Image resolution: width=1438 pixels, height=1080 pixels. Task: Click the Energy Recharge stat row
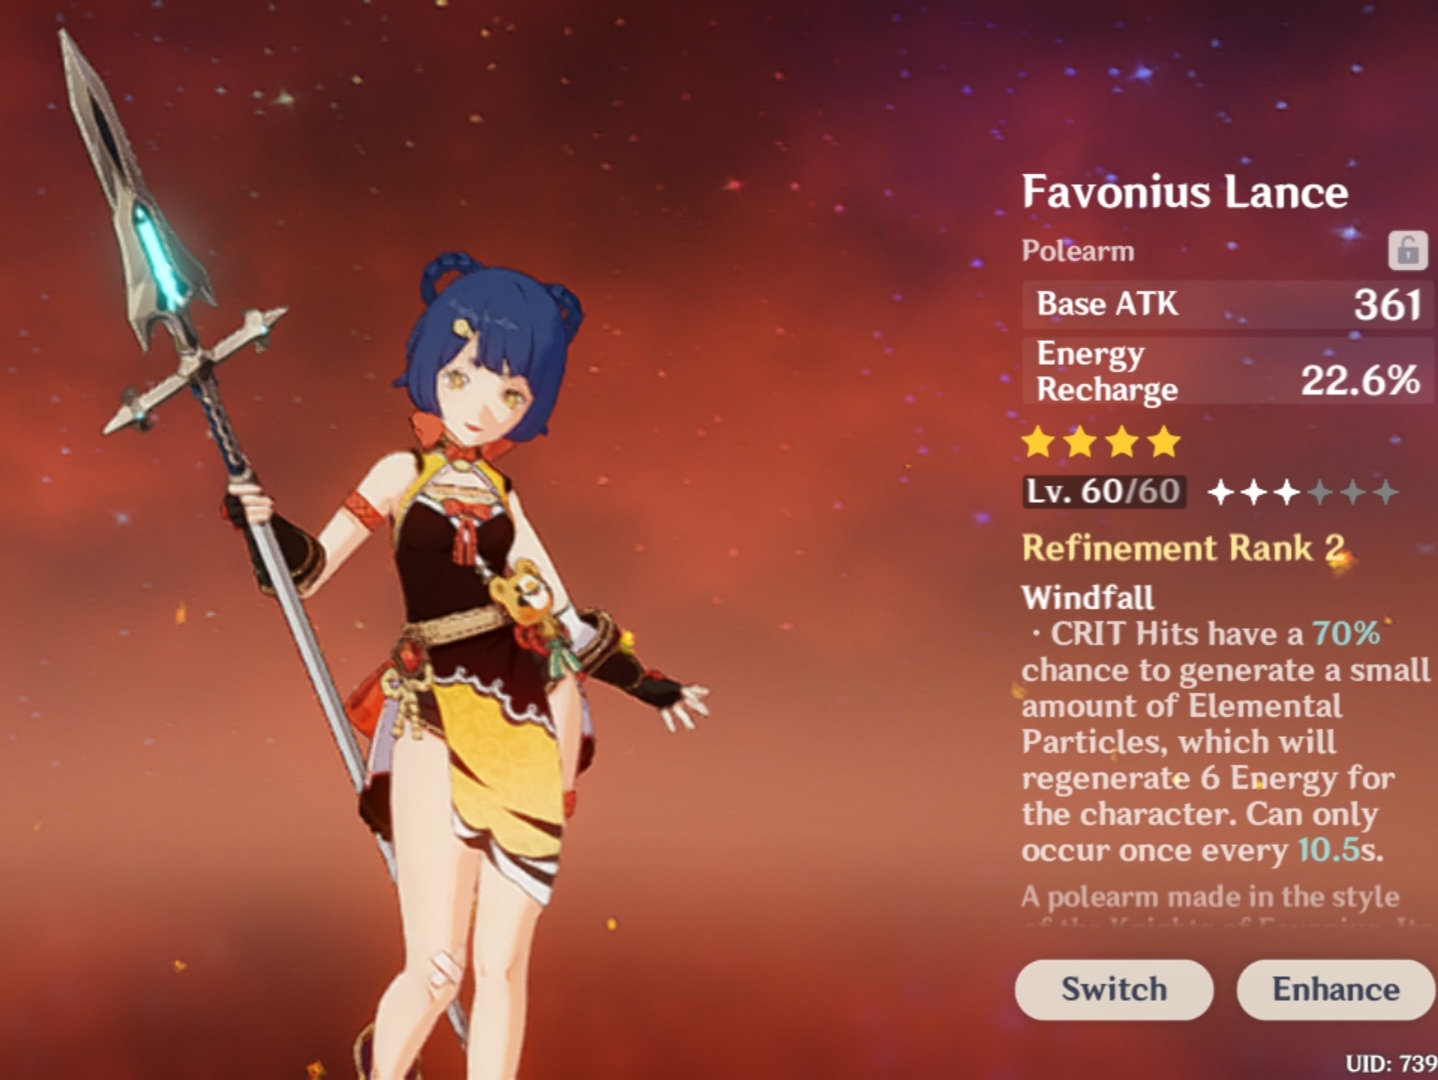coord(1228,371)
